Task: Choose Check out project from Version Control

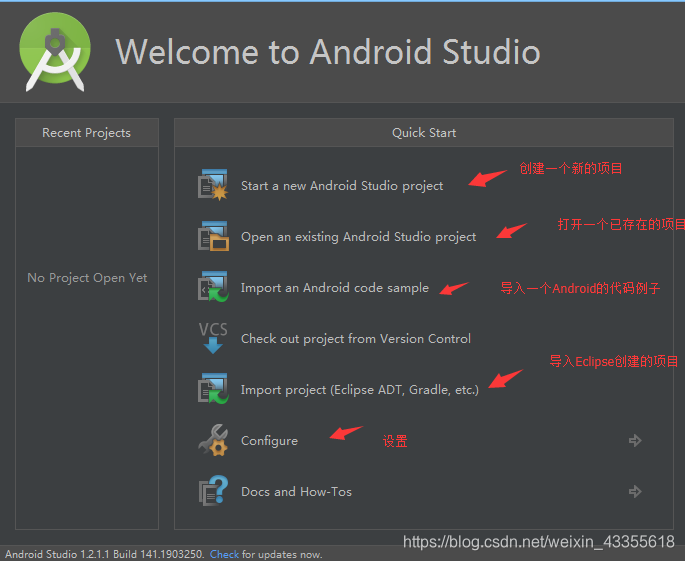Action: tap(356, 339)
